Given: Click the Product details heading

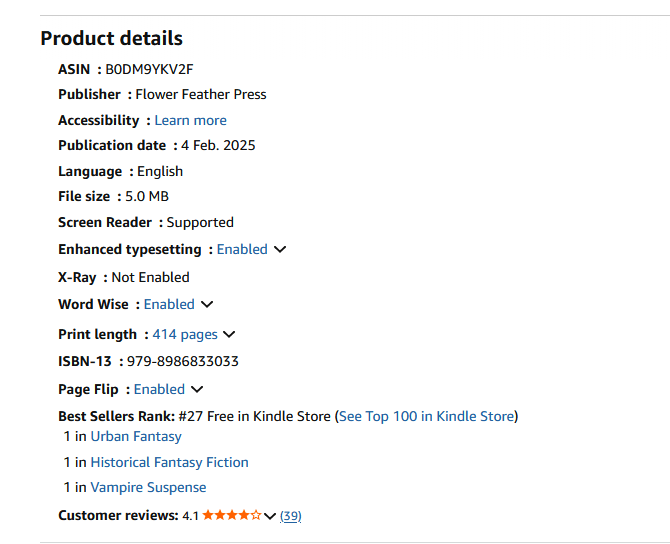Looking at the screenshot, I should (111, 38).
